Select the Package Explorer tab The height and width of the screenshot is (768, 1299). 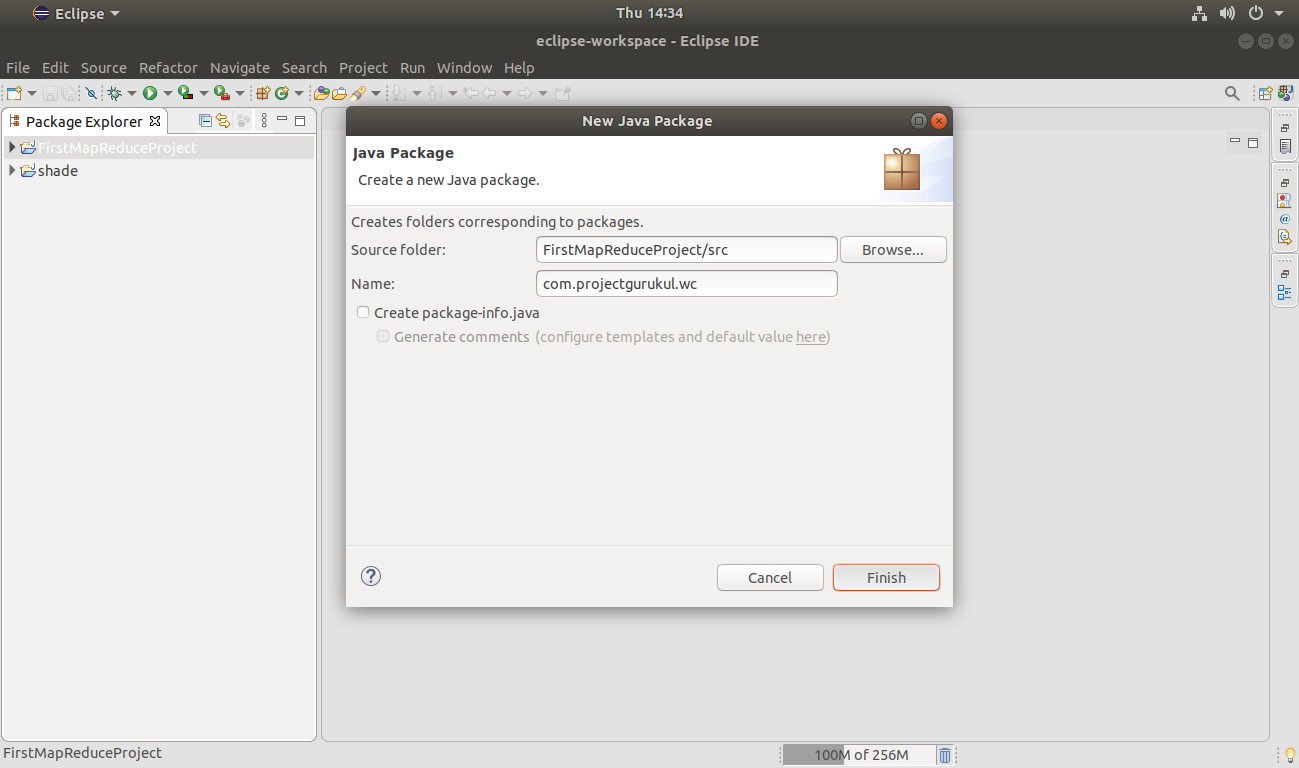coord(84,121)
